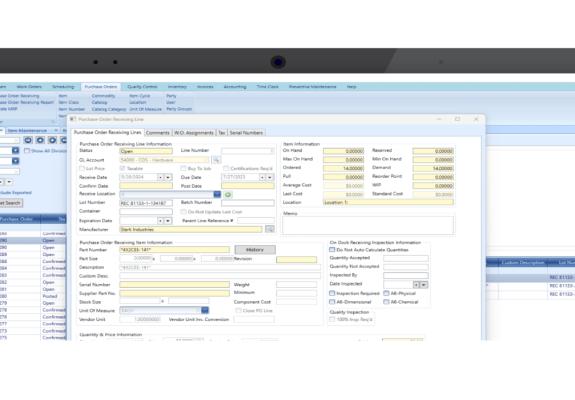Open the Inventory menu tab

pos(177,87)
